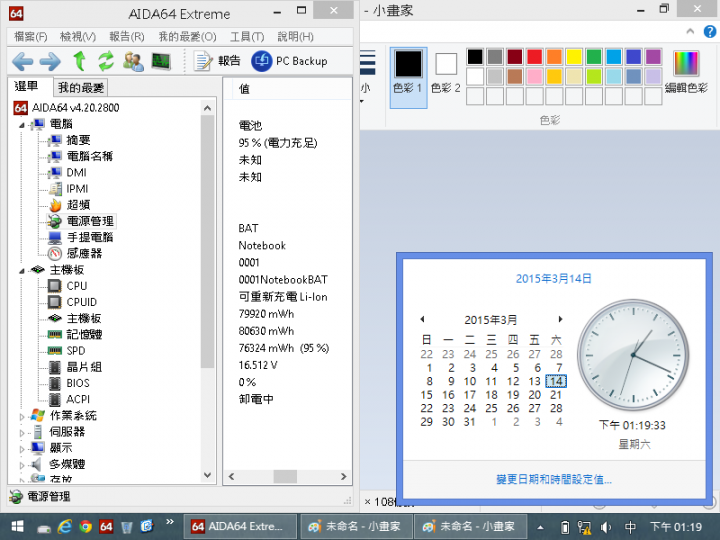Open Internet Explorer from the taskbar
The width and height of the screenshot is (720, 540).
[x=65, y=527]
